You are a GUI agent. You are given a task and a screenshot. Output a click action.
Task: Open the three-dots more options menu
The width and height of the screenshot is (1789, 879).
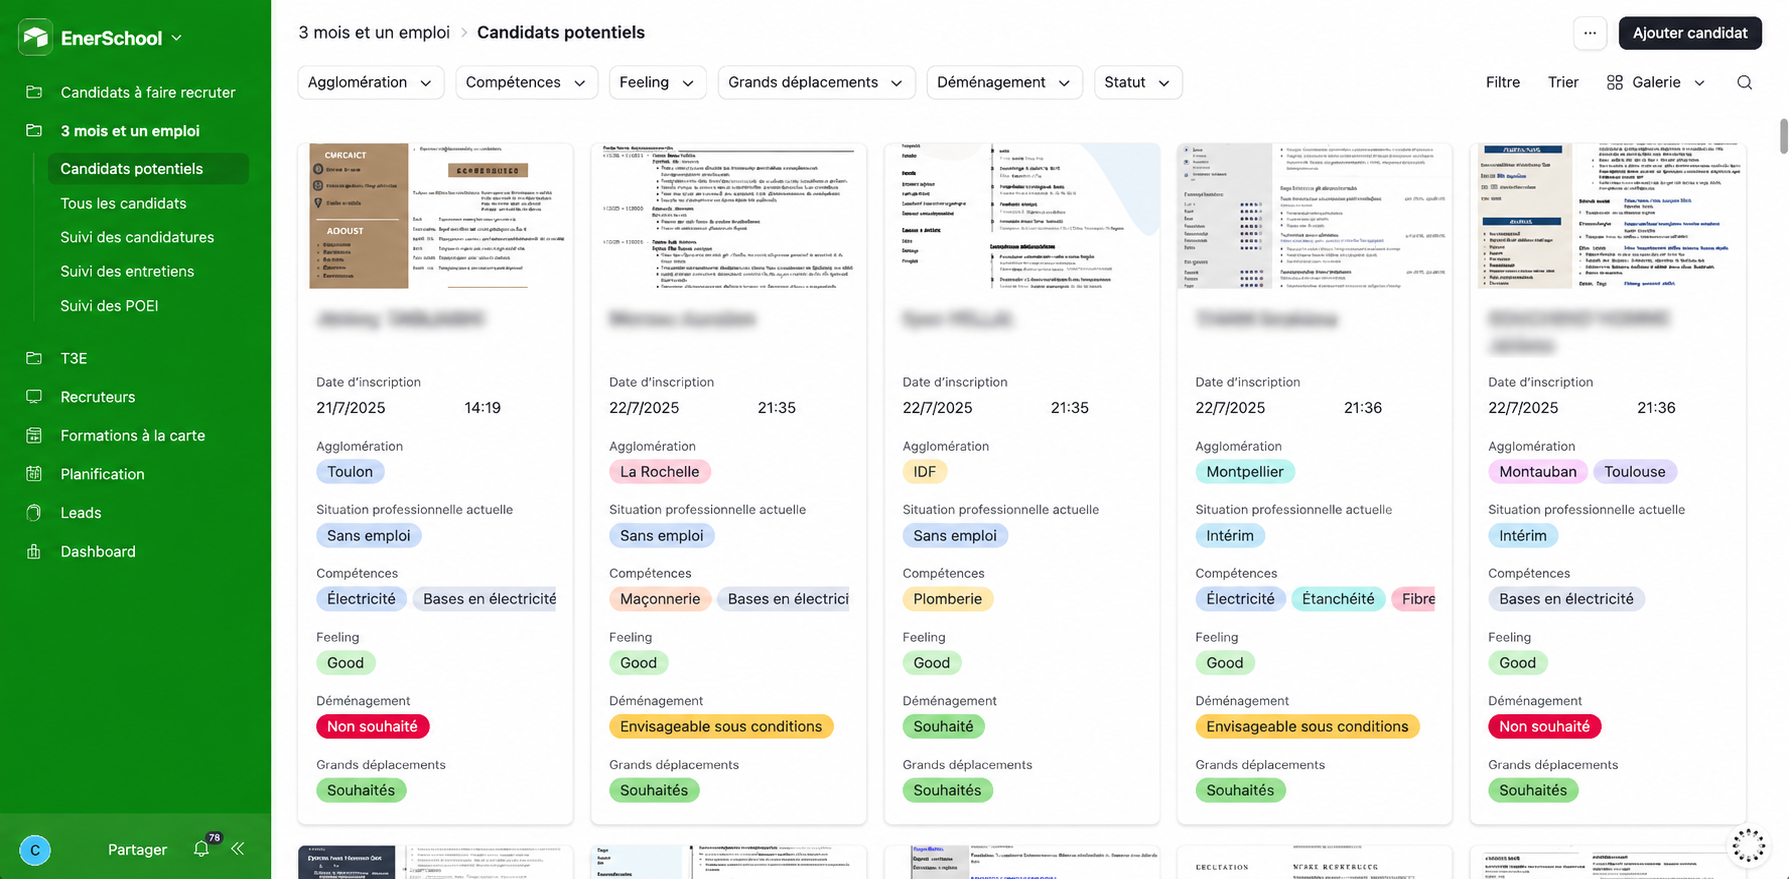(1589, 33)
